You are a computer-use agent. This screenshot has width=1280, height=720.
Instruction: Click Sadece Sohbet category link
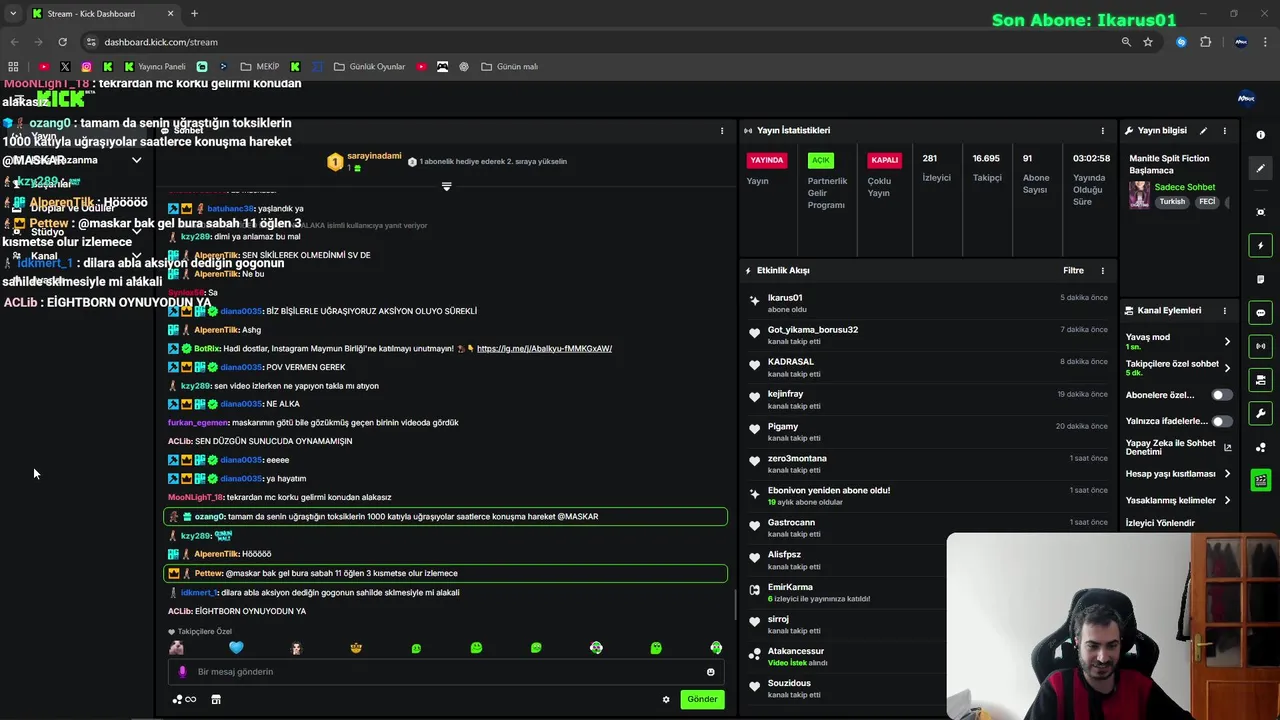coord(1185,187)
